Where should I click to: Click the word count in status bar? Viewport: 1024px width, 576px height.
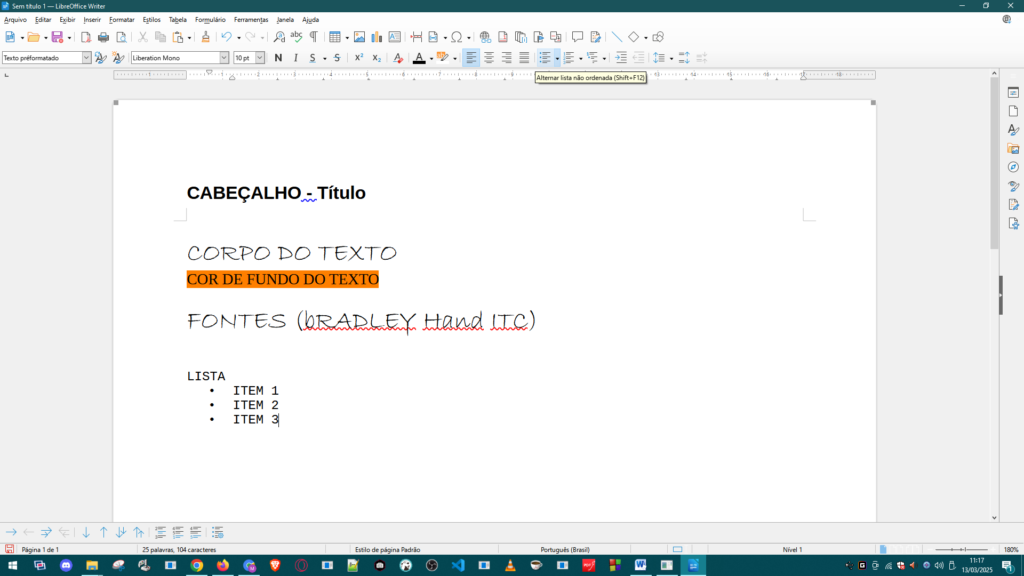pos(179,550)
